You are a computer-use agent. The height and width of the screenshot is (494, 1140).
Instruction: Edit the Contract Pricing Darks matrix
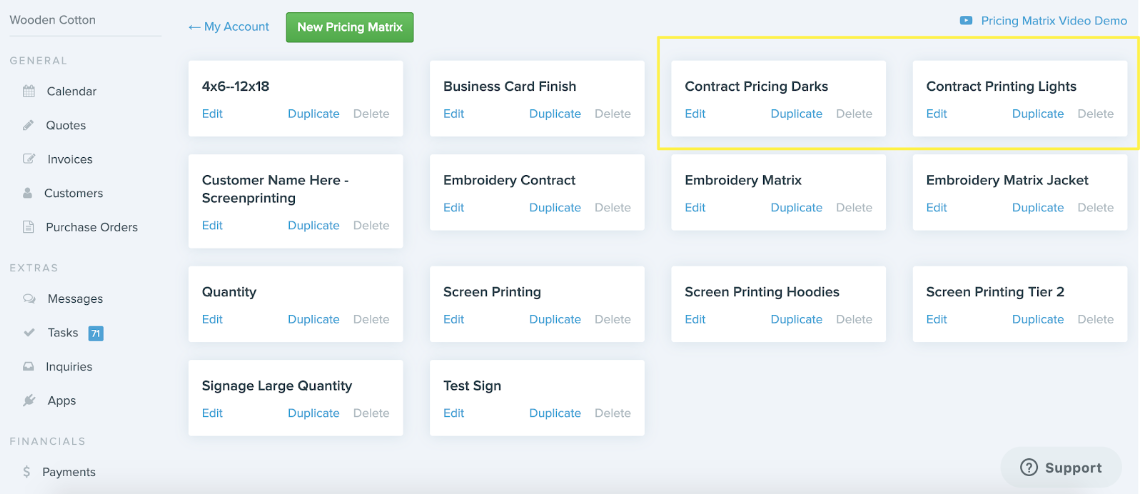695,113
